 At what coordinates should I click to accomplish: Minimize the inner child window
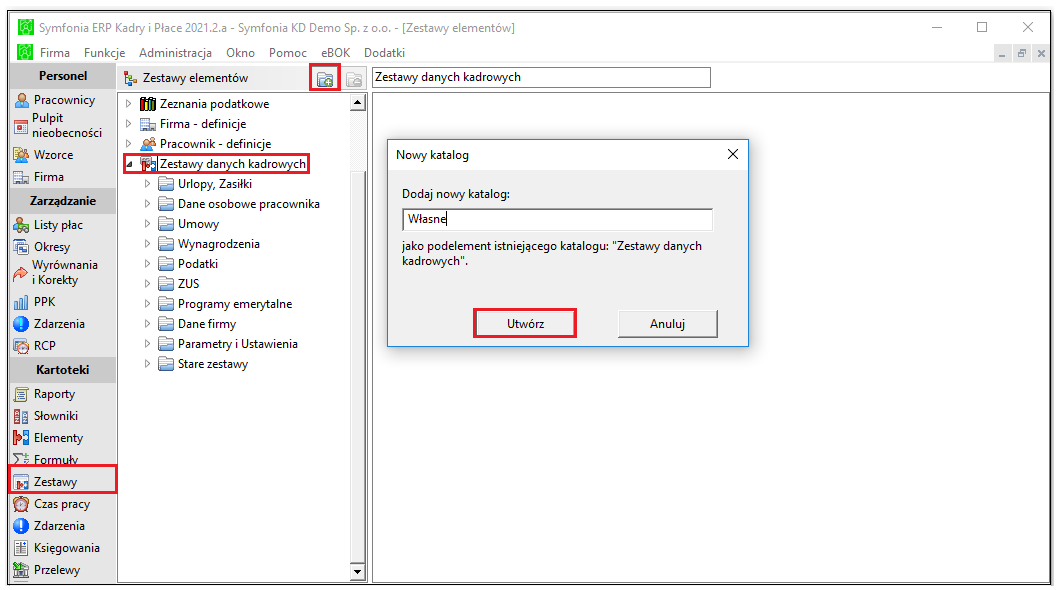1002,54
